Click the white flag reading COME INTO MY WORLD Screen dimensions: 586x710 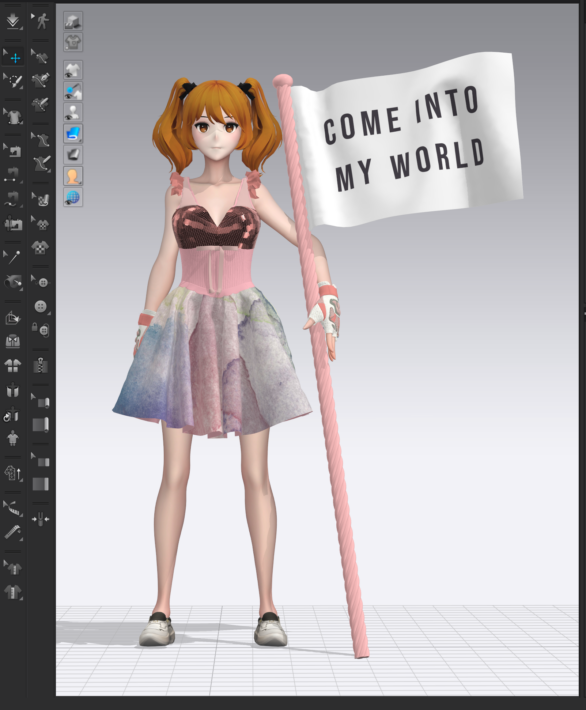click(406, 140)
